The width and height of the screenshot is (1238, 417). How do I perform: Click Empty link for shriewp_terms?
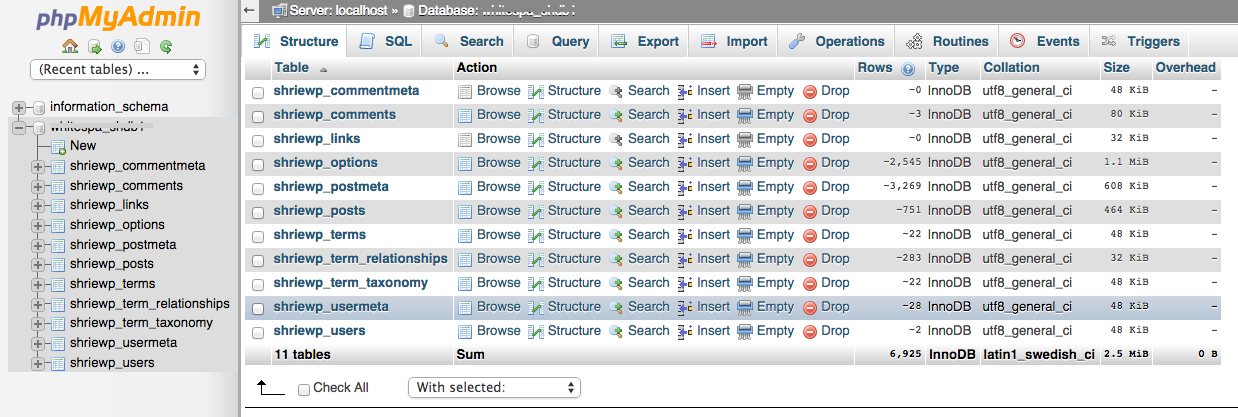point(775,235)
